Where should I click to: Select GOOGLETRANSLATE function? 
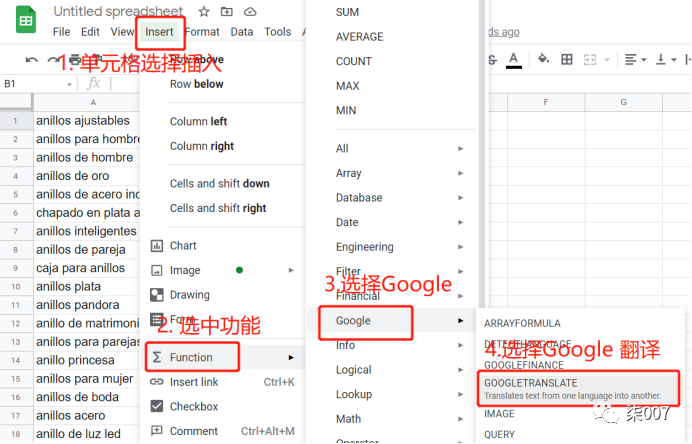[x=578, y=388]
